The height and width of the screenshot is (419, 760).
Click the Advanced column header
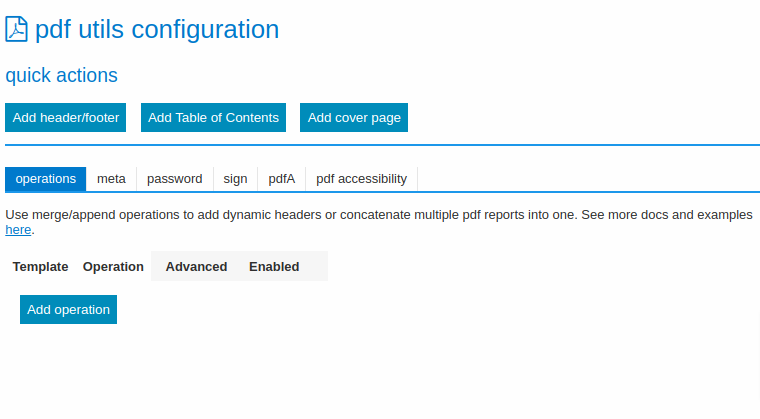pos(196,267)
